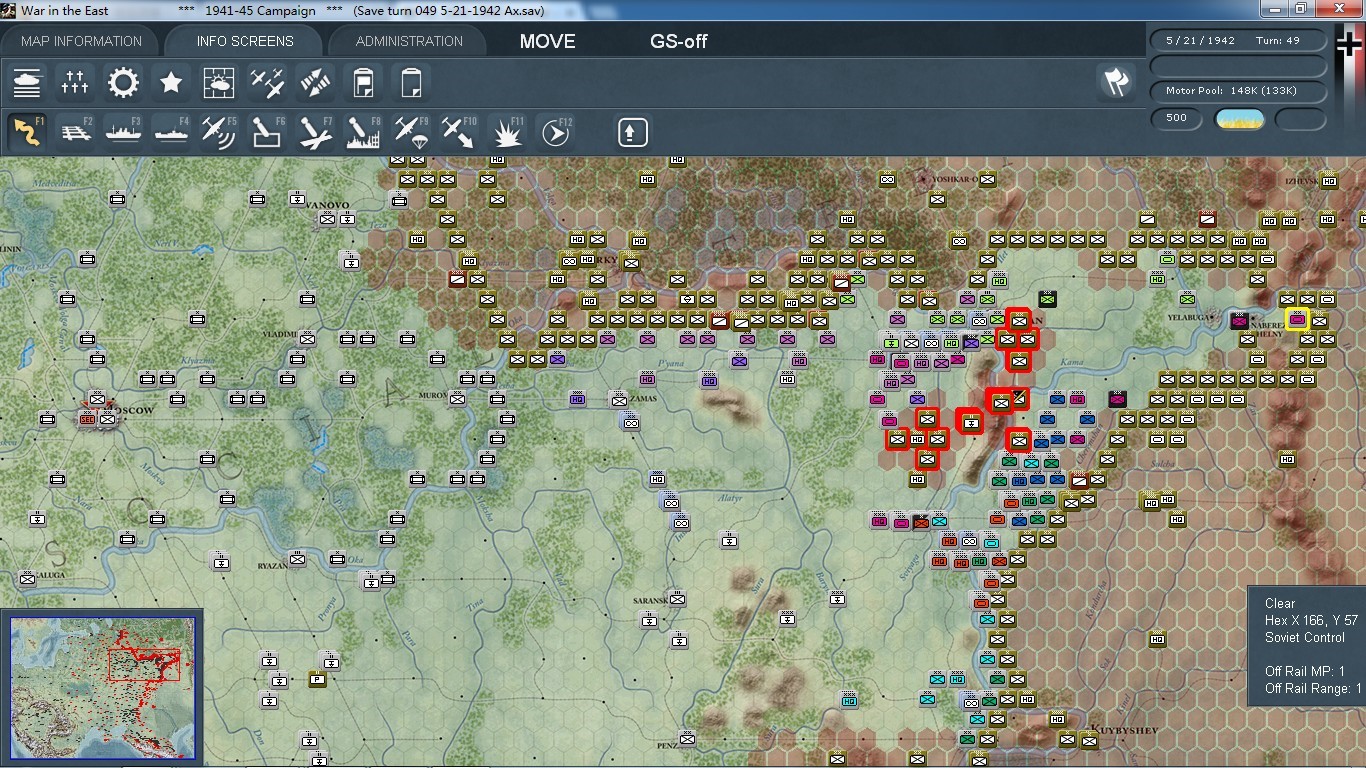Image resolution: width=1366 pixels, height=768 pixels.
Task: Select the yellow-highlighted unit counter
Action: (1297, 319)
